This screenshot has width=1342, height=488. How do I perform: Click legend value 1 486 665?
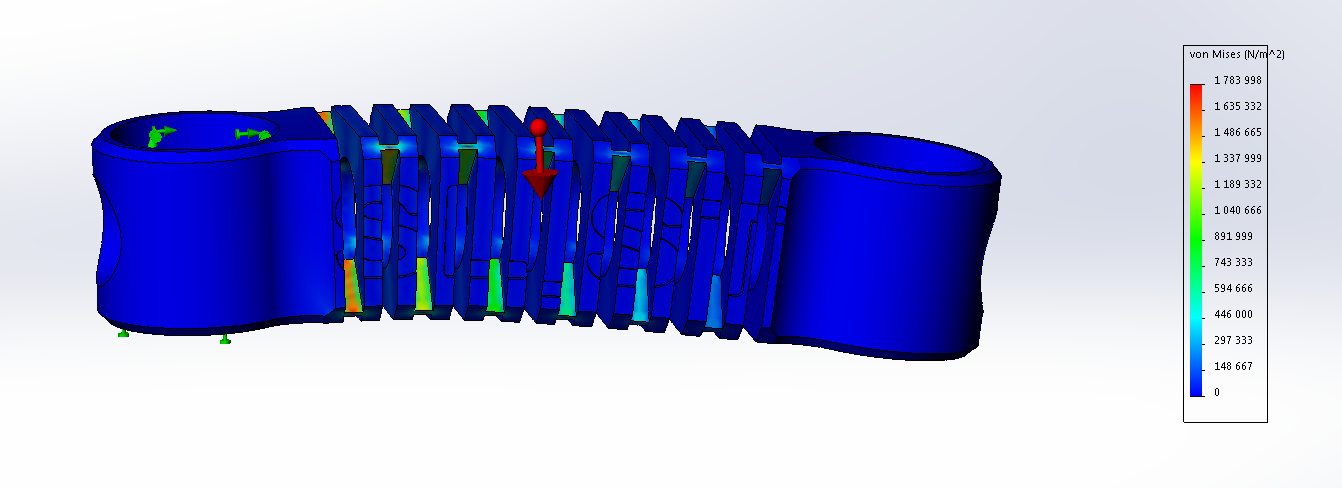click(1238, 132)
